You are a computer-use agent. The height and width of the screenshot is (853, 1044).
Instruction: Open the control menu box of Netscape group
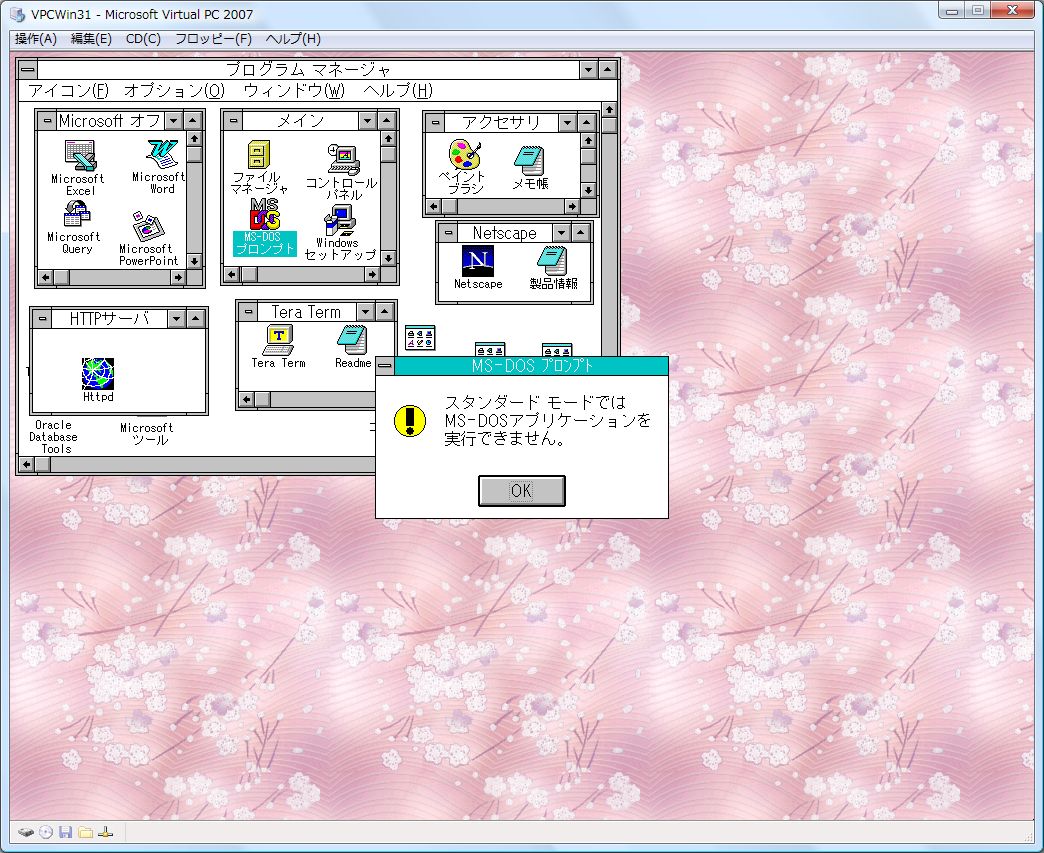pyautogui.click(x=448, y=233)
